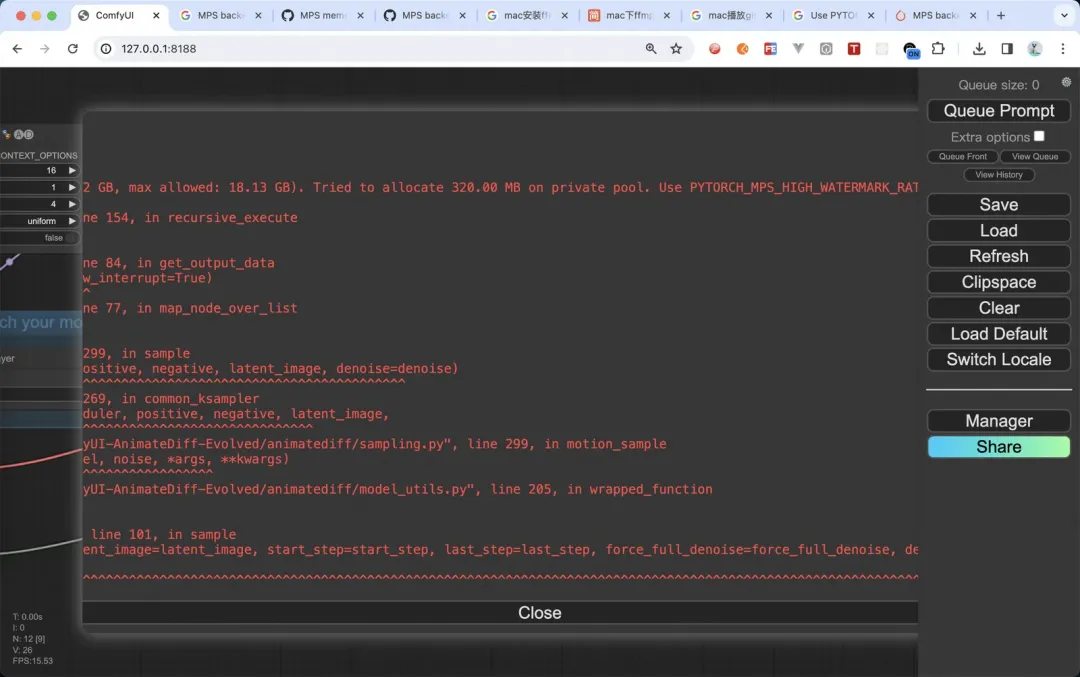The image size is (1080, 677).
Task: Open the Manager panel
Action: point(998,421)
